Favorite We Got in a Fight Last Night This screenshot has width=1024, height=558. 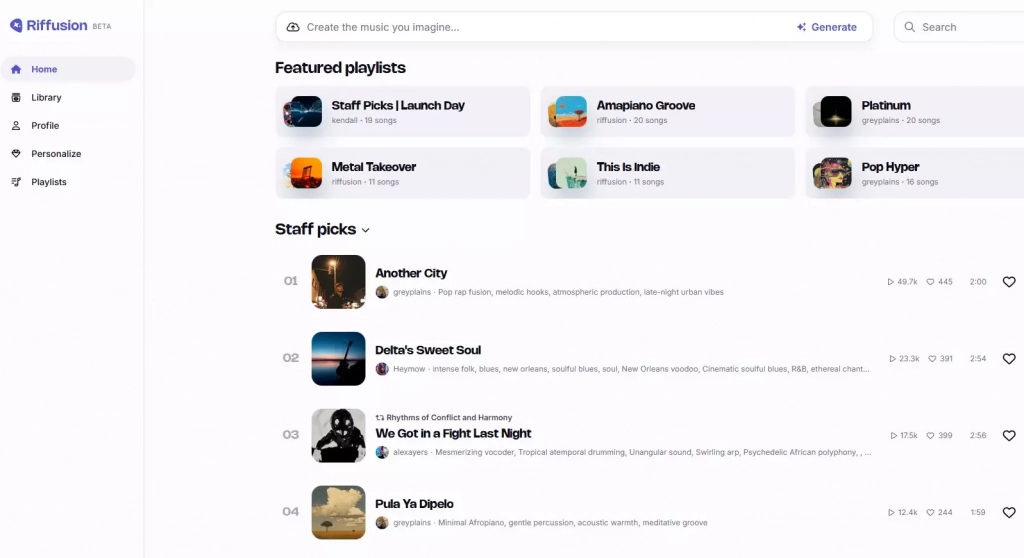[1009, 436]
